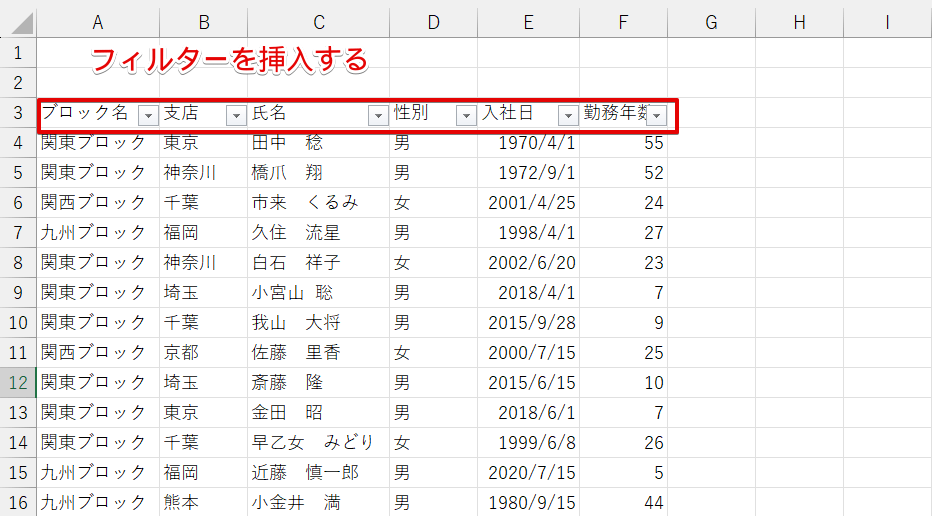The image size is (932, 516).
Task: Click cell with name 久住 流星
Action: click(x=319, y=232)
